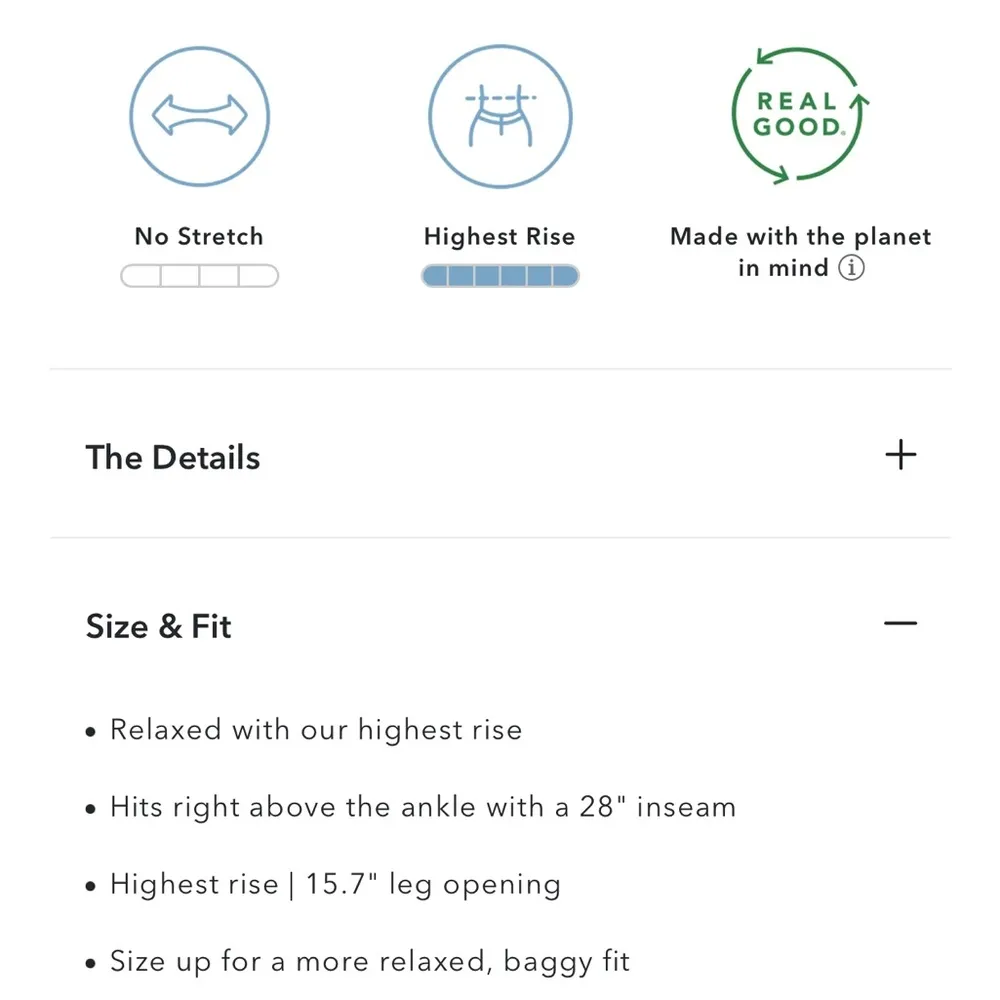Screen dimensions: 1000x1000
Task: Select the 28" inseam bullet text
Action: click(x=422, y=807)
